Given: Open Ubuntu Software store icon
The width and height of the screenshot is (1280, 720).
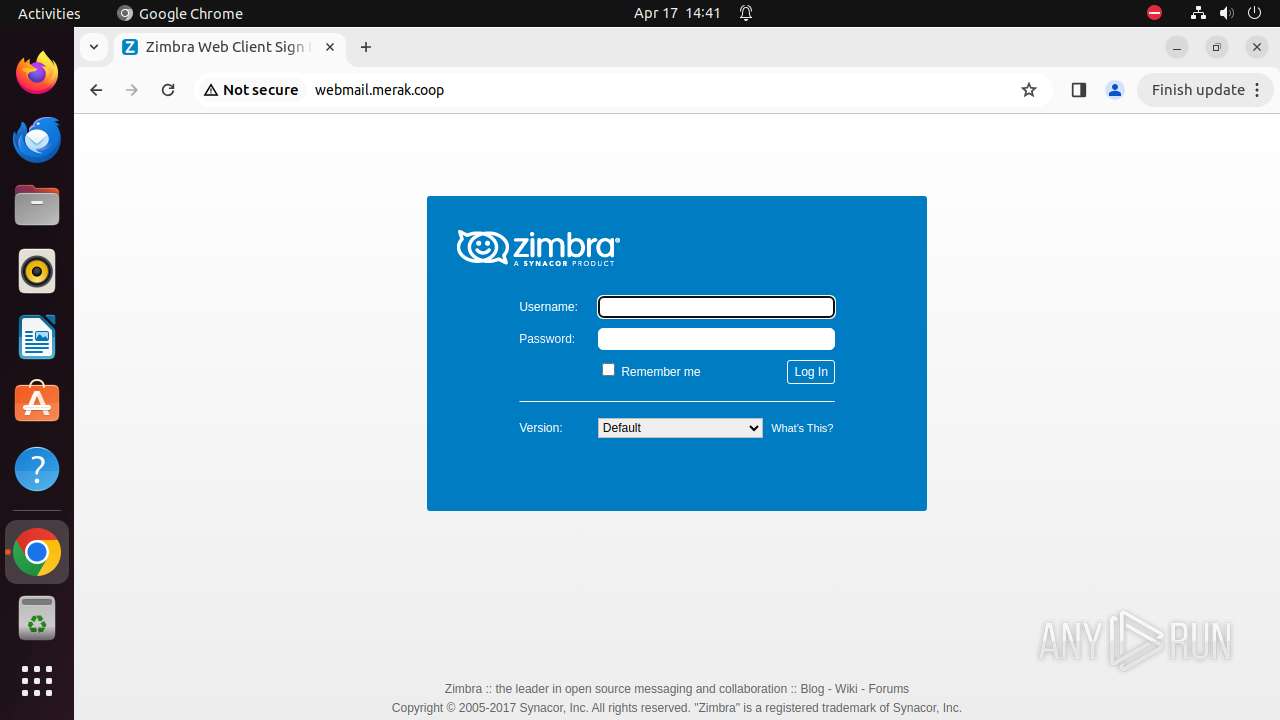Looking at the screenshot, I should click(37, 402).
